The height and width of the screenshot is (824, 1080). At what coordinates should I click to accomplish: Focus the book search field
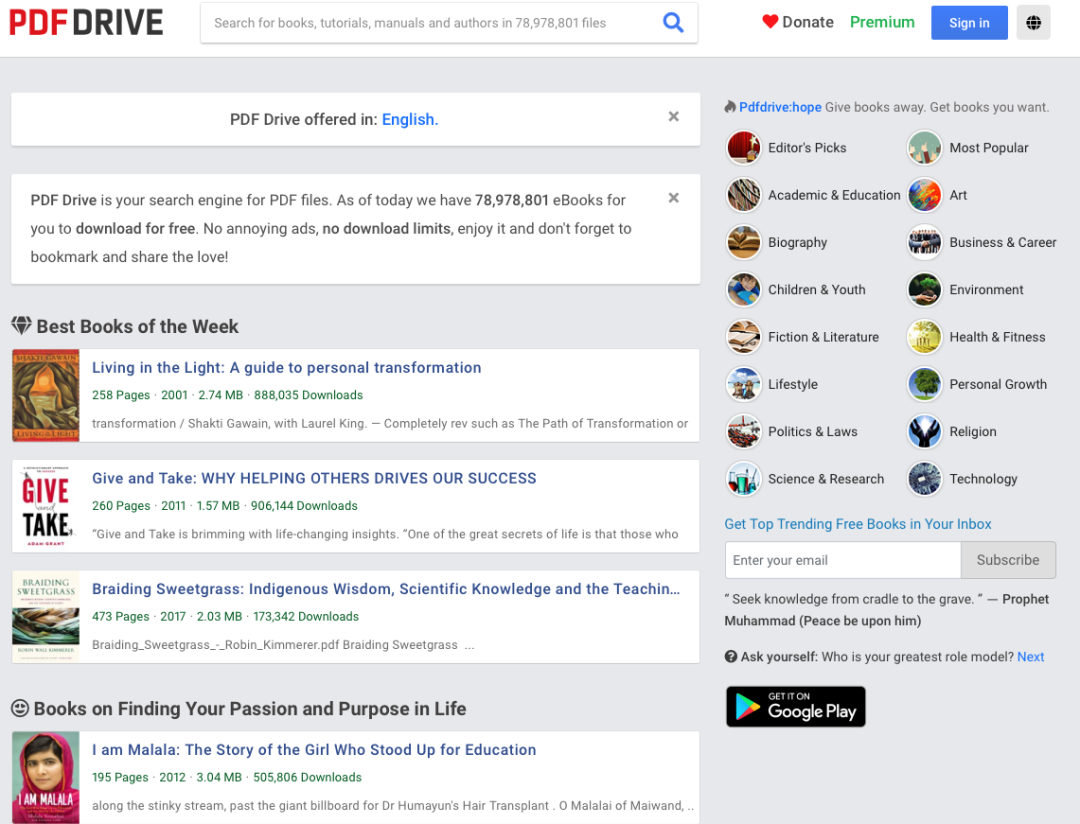click(430, 23)
